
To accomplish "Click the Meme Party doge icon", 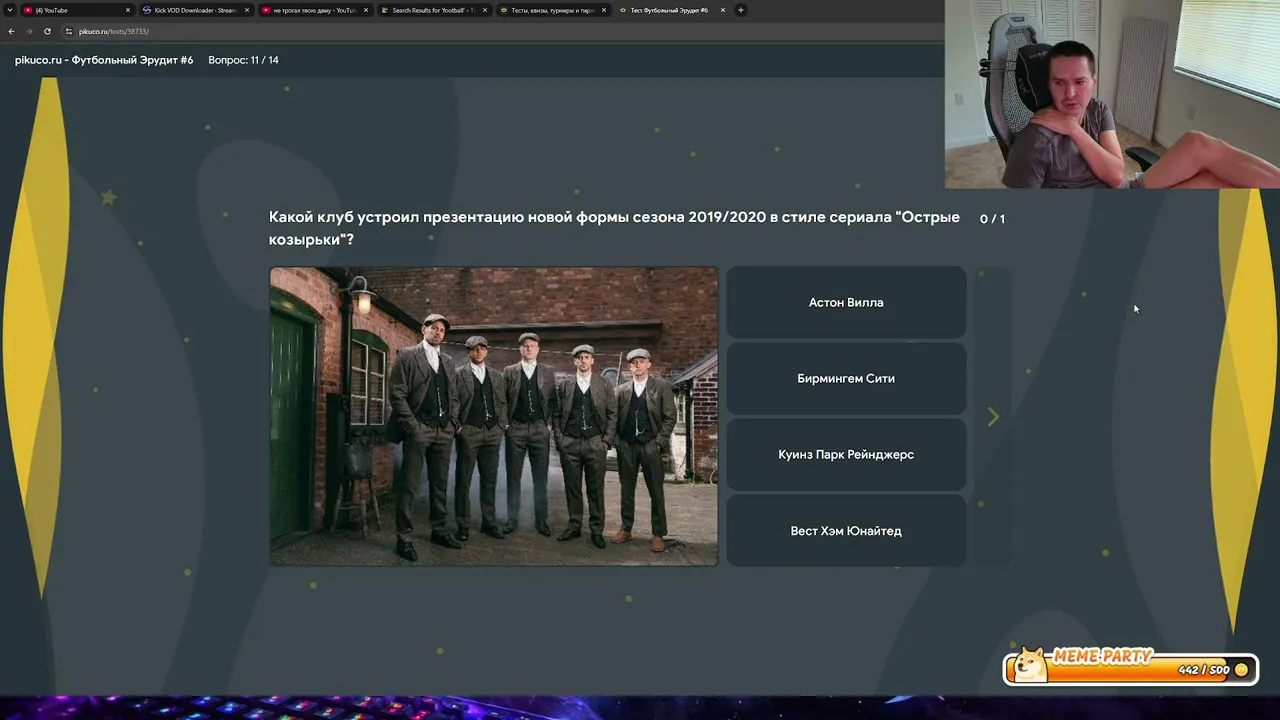I will click(x=1028, y=665).
